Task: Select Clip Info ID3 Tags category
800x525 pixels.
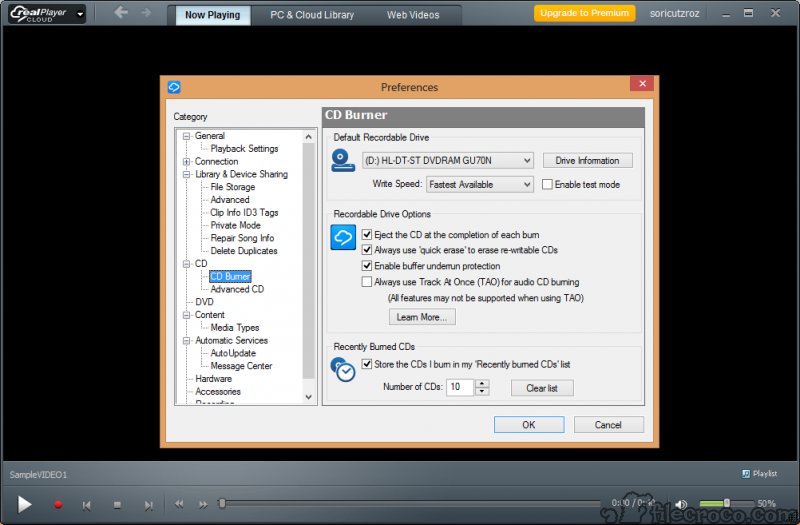Action: pos(244,212)
